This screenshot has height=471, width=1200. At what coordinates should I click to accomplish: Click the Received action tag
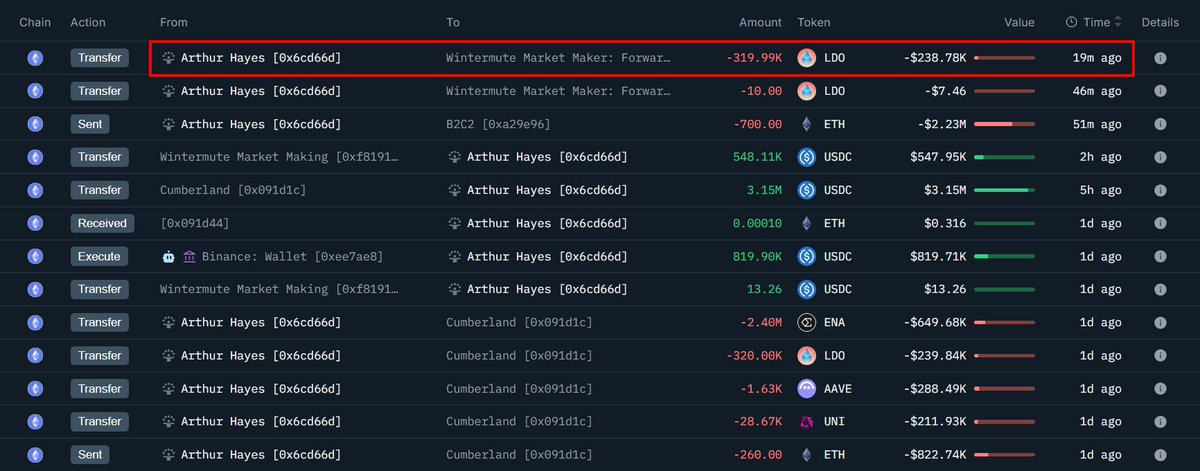coord(100,223)
